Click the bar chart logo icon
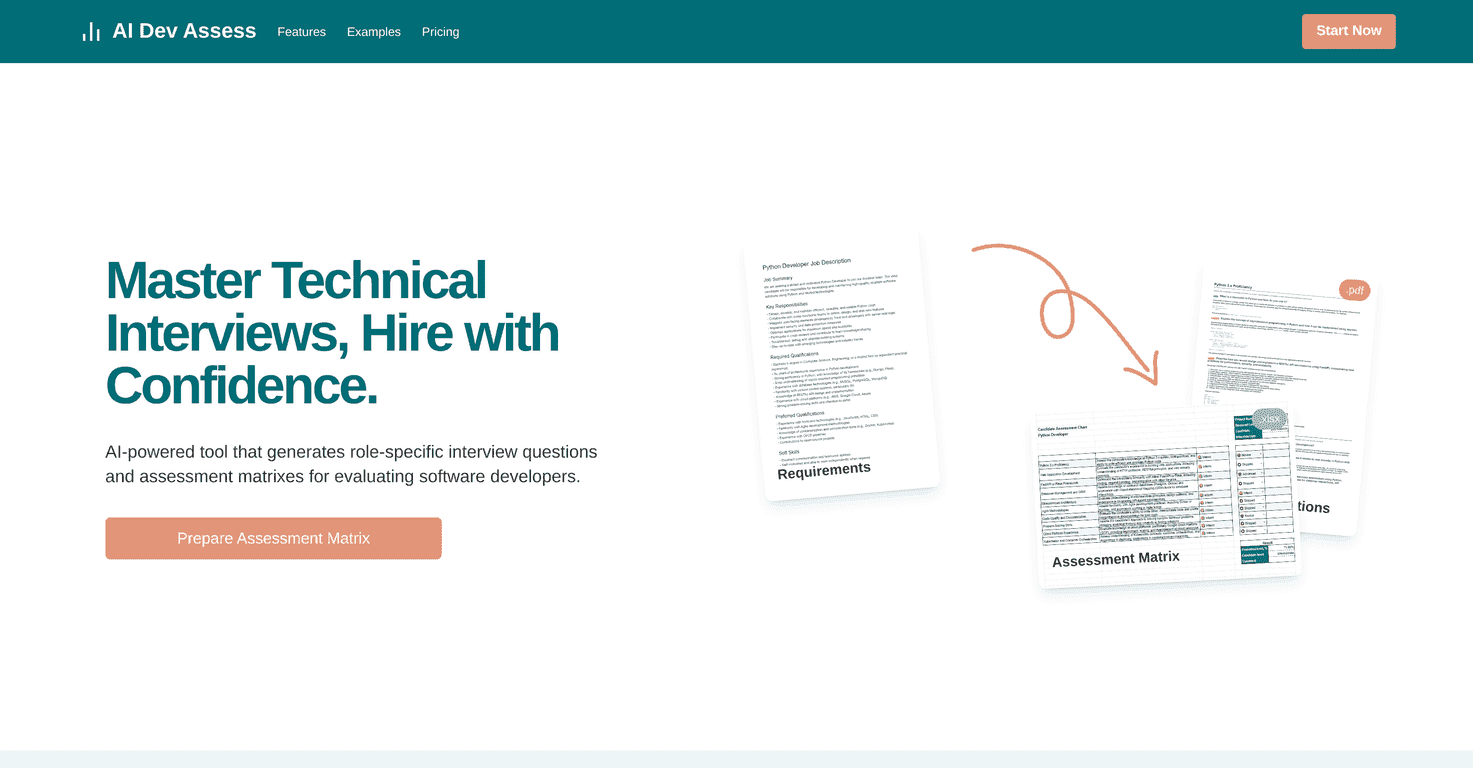This screenshot has width=1473, height=768. coord(91,31)
